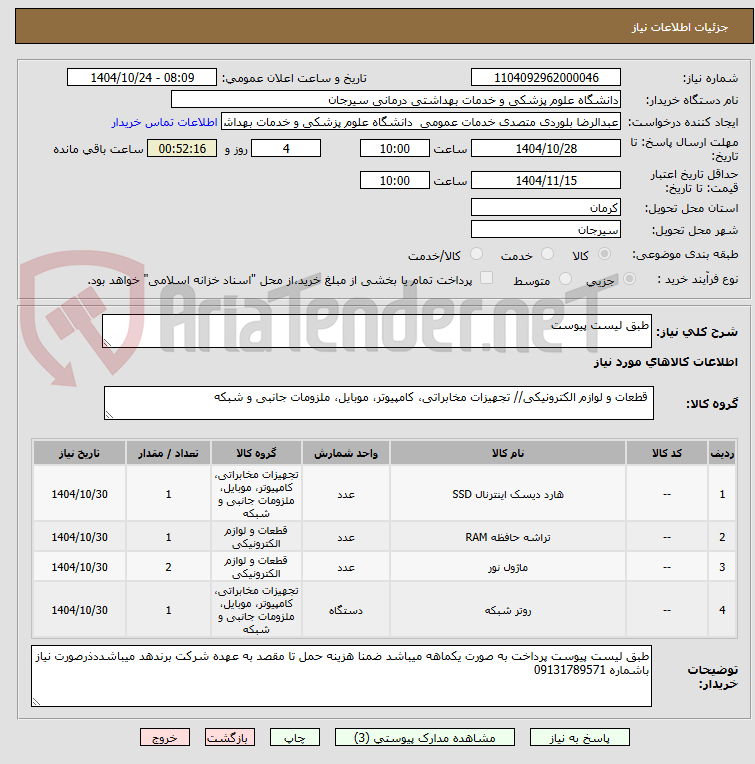
Task: Click date 1404/10/30 in روتر شبکه row
Action: [79, 610]
